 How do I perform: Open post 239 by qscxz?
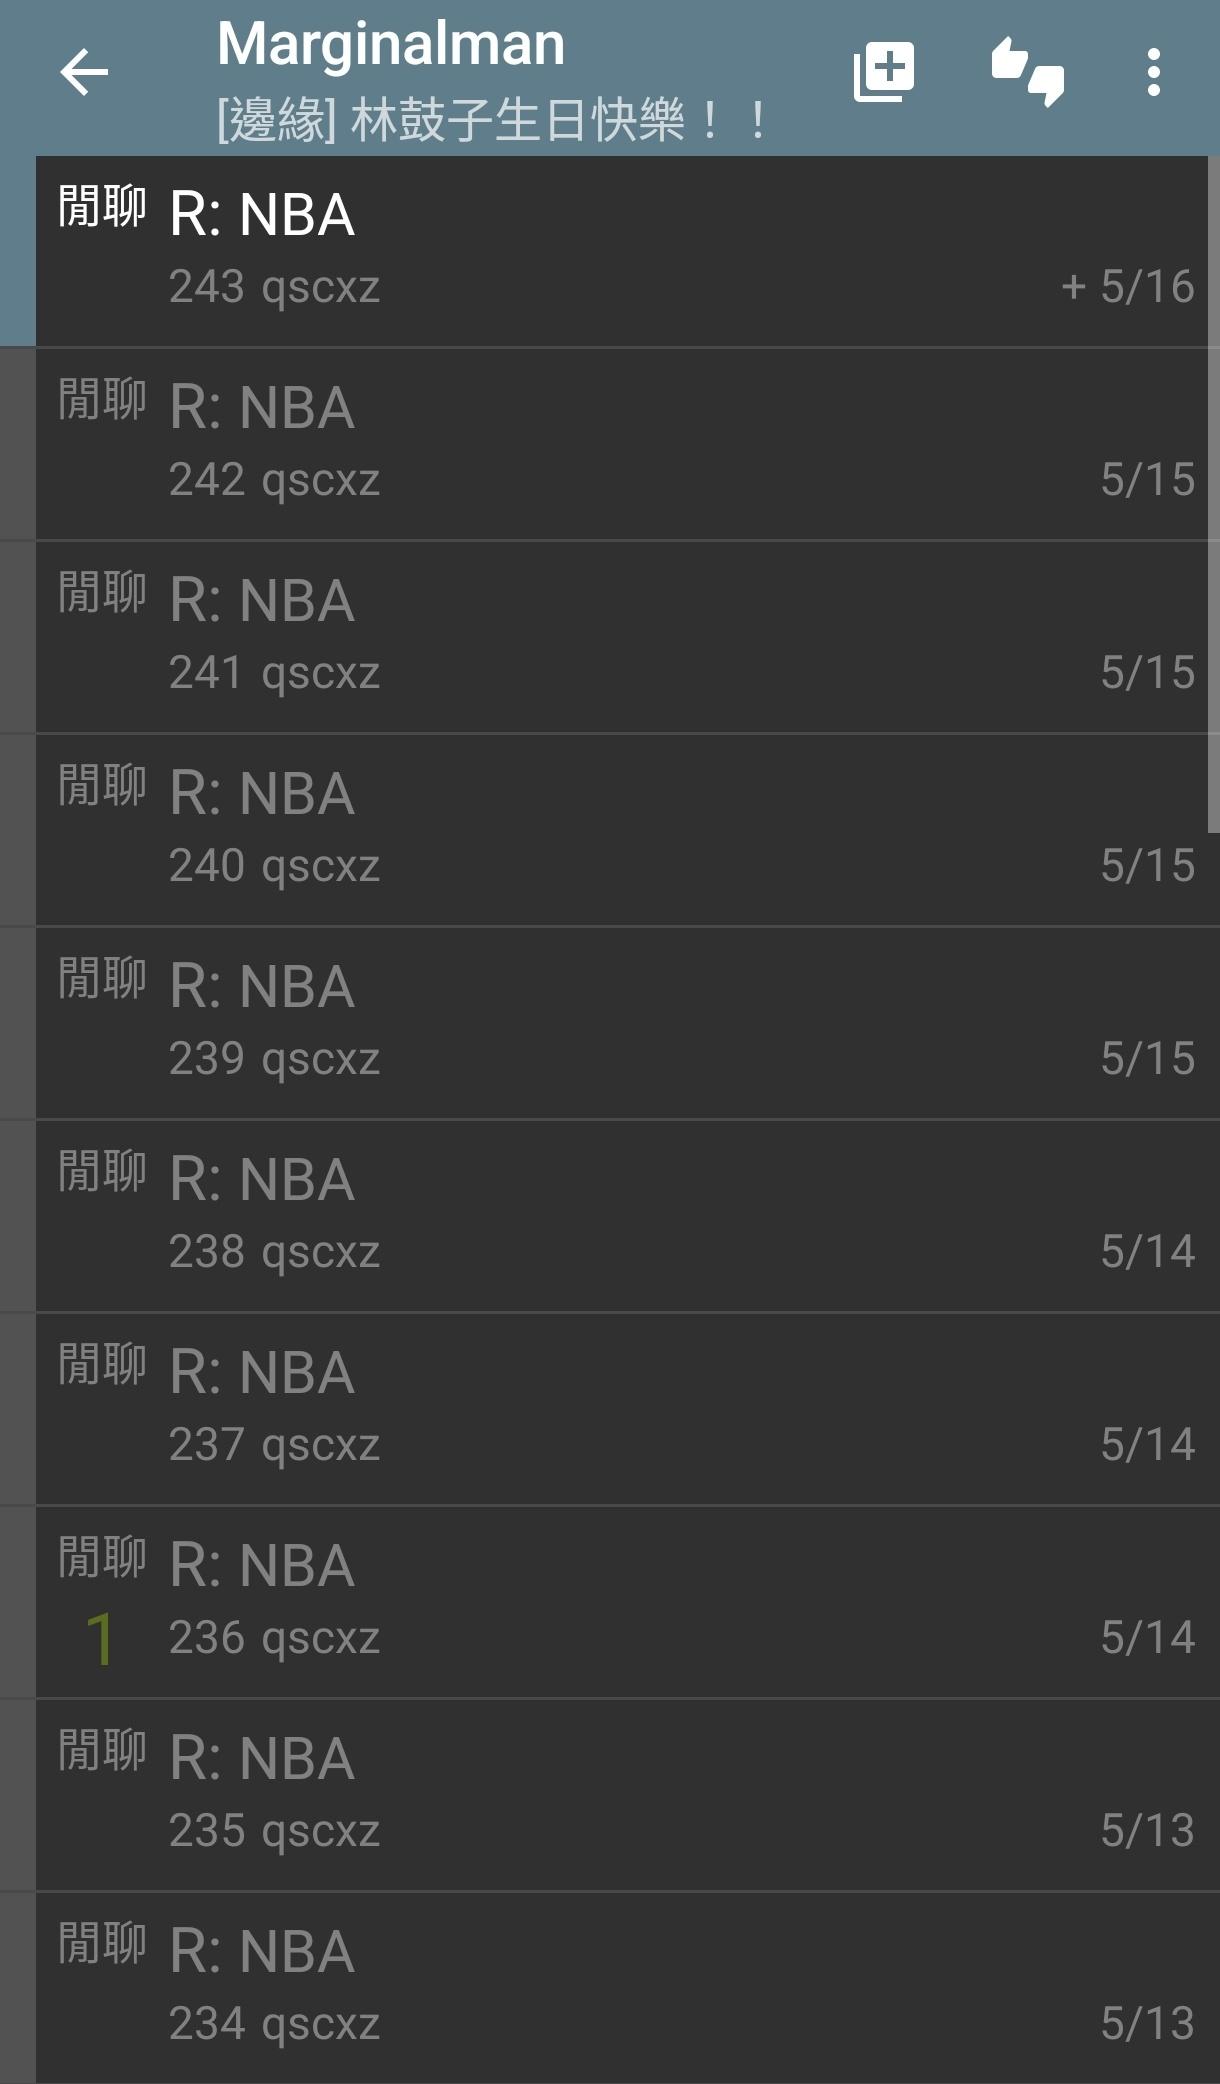pyautogui.click(x=620, y=1024)
